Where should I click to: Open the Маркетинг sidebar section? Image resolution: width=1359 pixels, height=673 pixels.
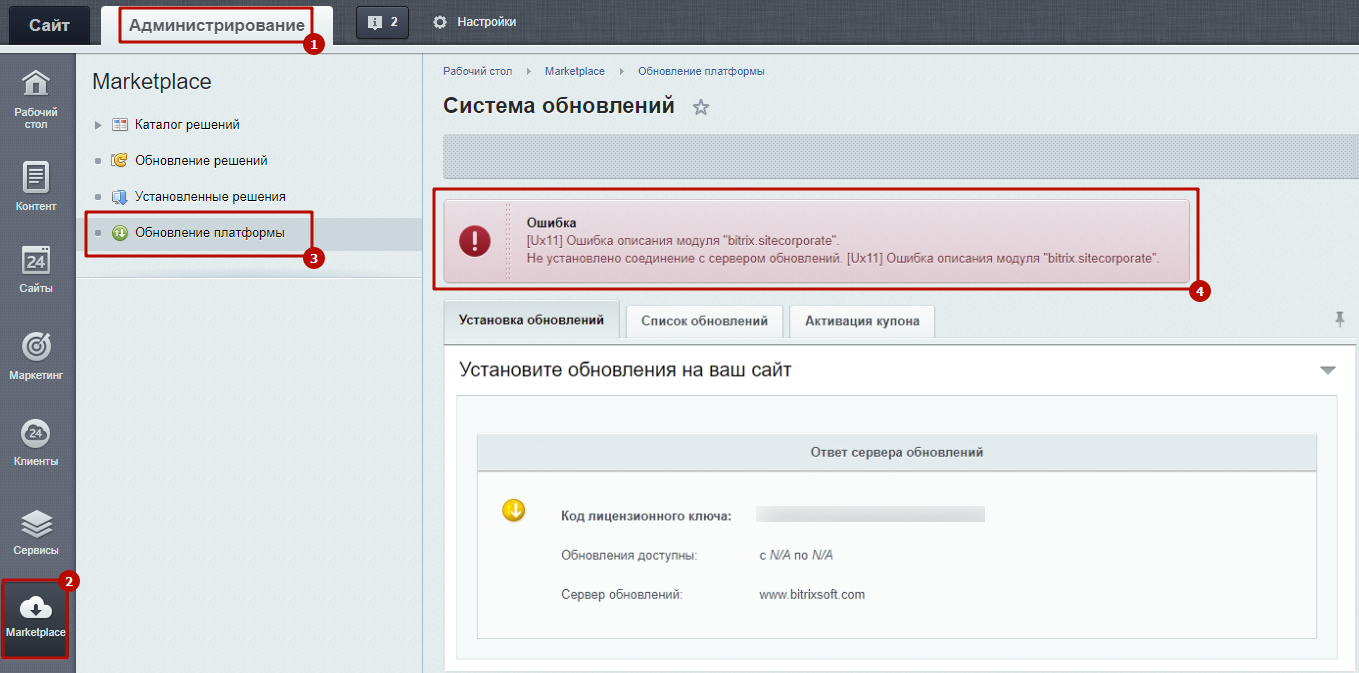(36, 355)
